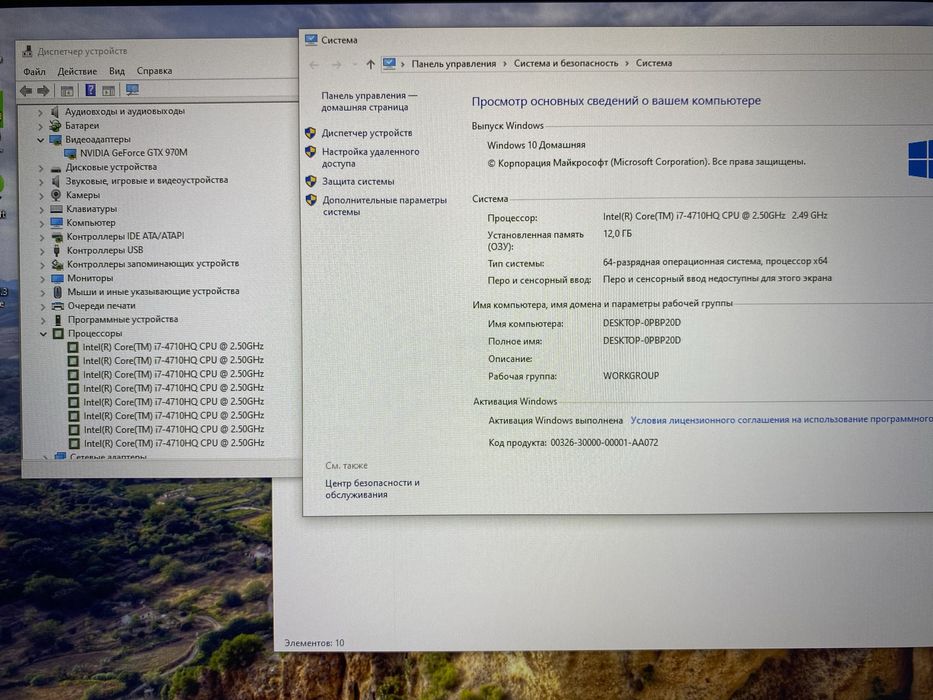Image resolution: width=933 pixels, height=700 pixels.
Task: Open the Действие menu in Device Manager
Action: (x=77, y=71)
